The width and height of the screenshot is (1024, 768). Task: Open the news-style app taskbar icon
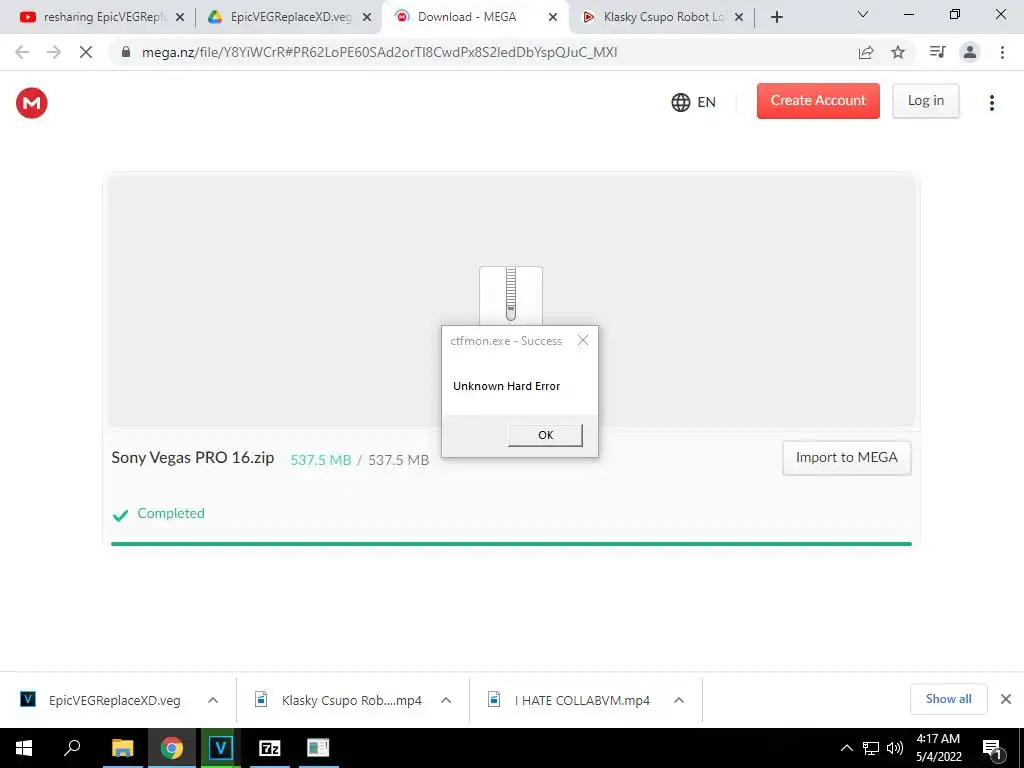click(x=318, y=748)
